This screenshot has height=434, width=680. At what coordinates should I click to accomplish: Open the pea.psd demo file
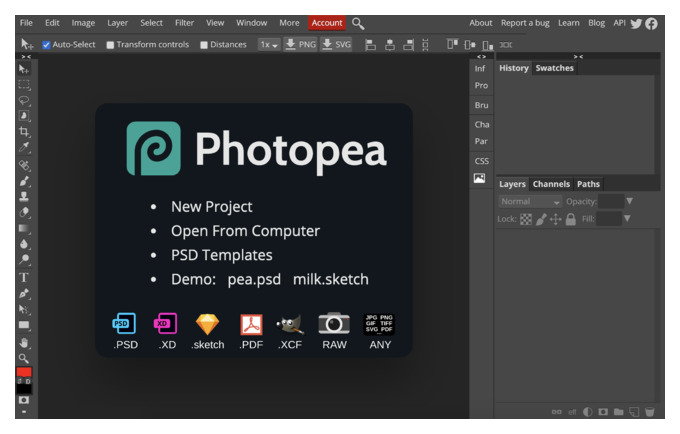(x=254, y=280)
